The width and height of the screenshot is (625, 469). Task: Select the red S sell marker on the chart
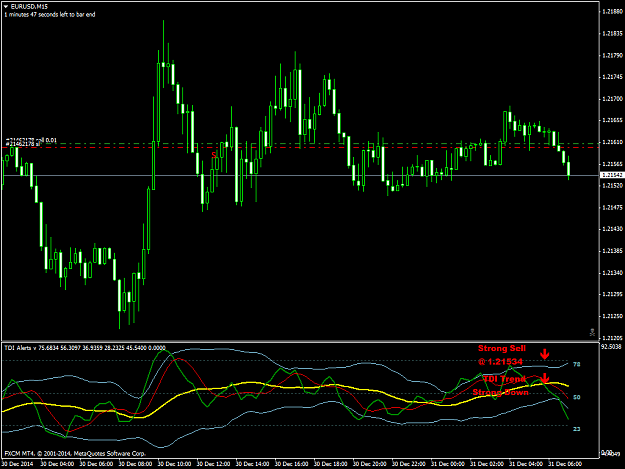214,155
